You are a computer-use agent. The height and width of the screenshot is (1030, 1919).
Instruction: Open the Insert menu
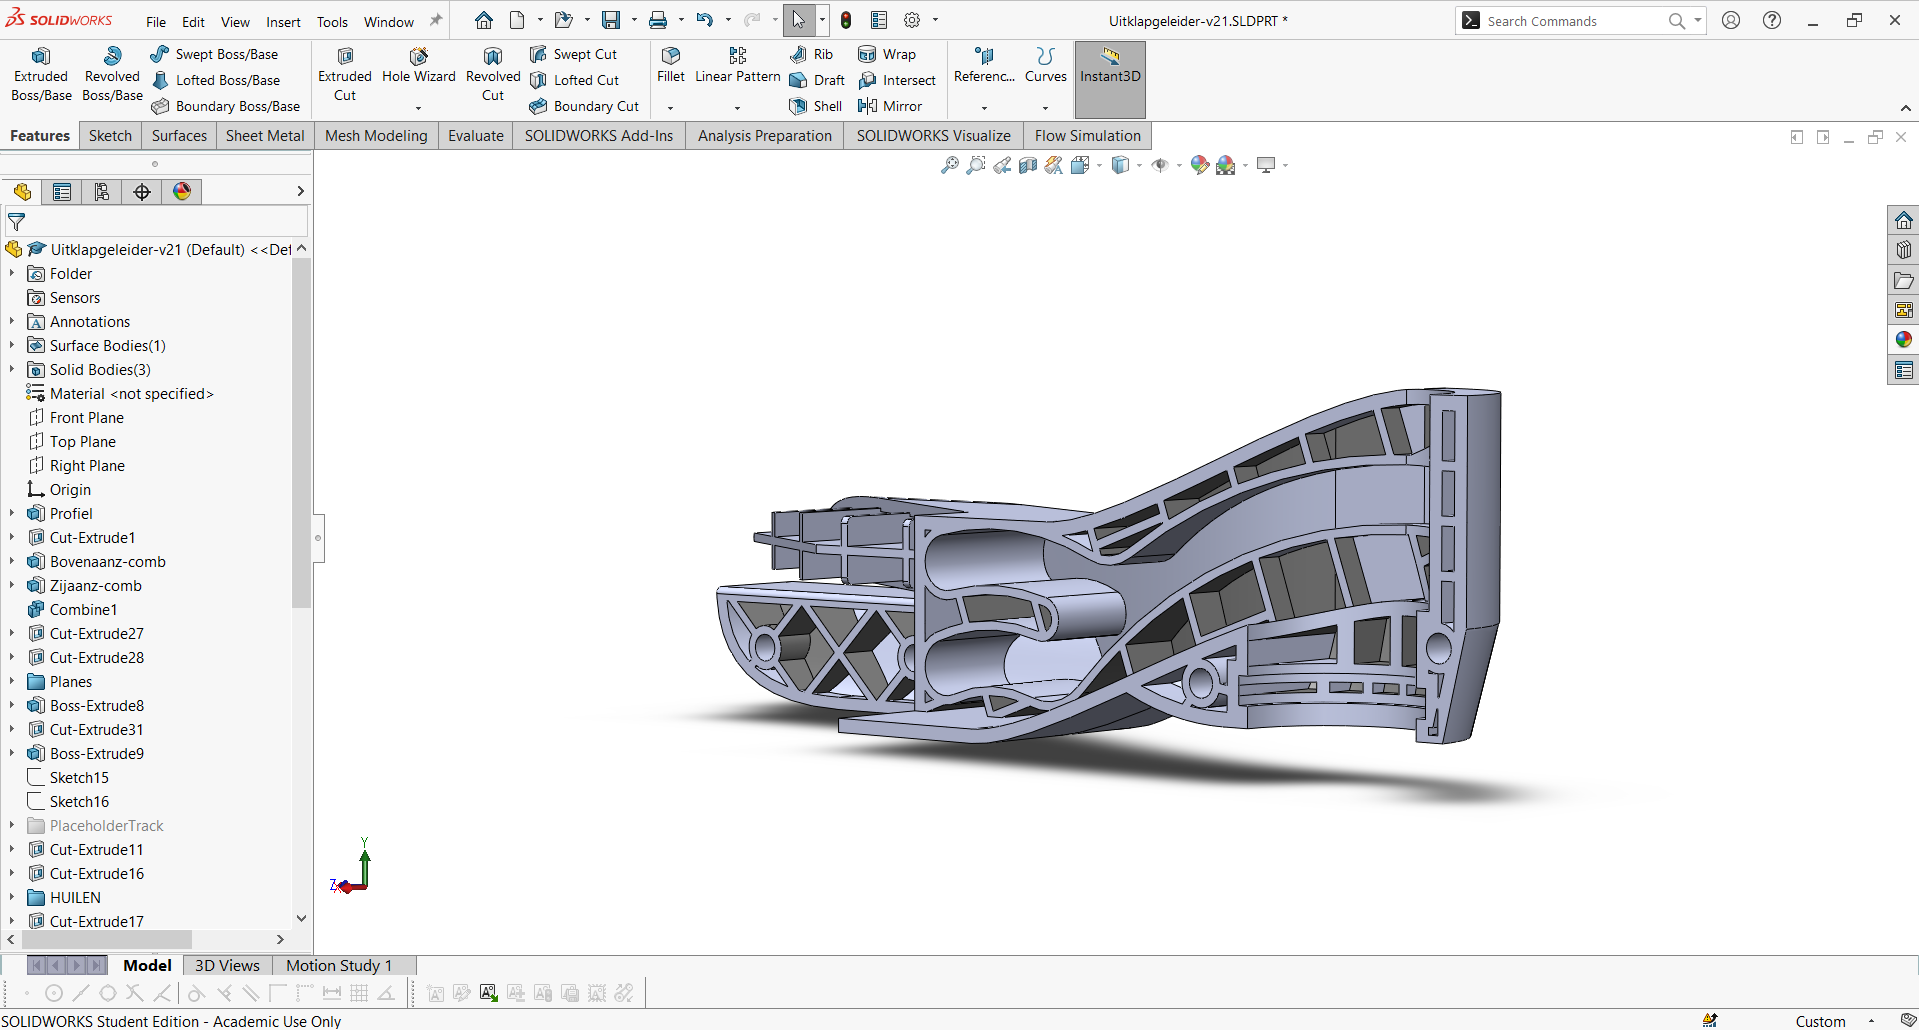tap(283, 22)
